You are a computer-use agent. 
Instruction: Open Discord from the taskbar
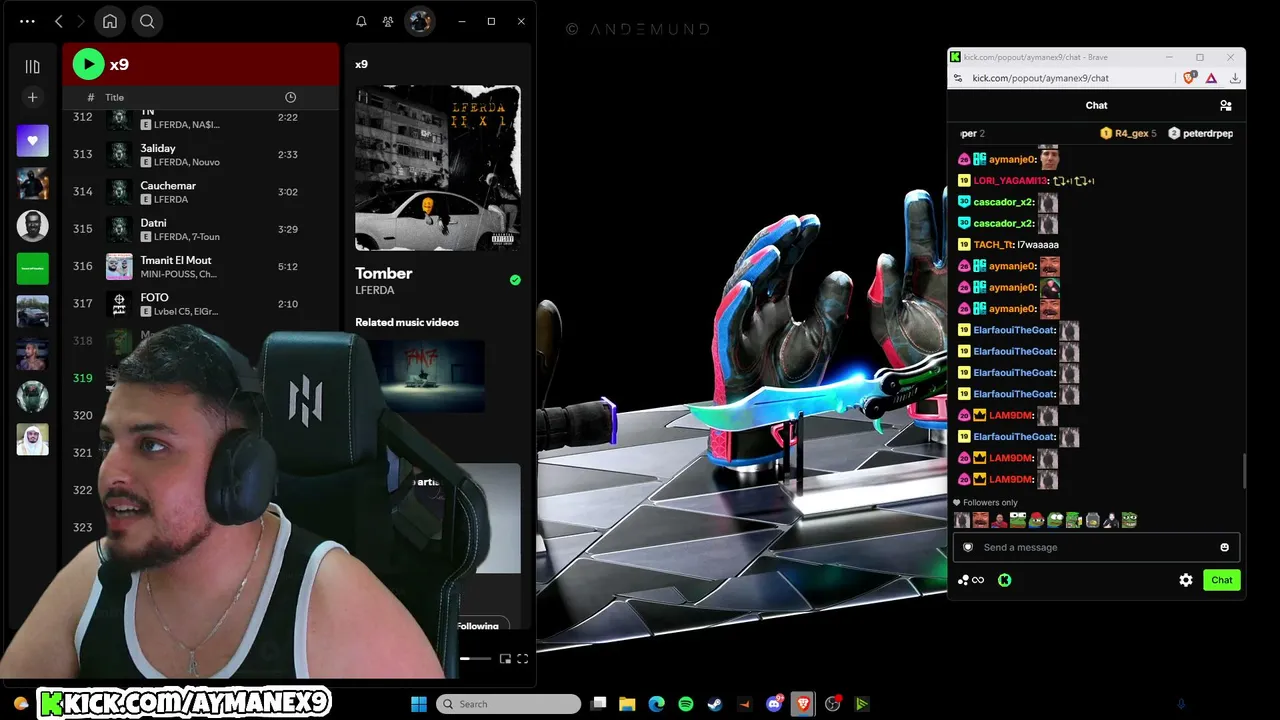click(x=774, y=704)
